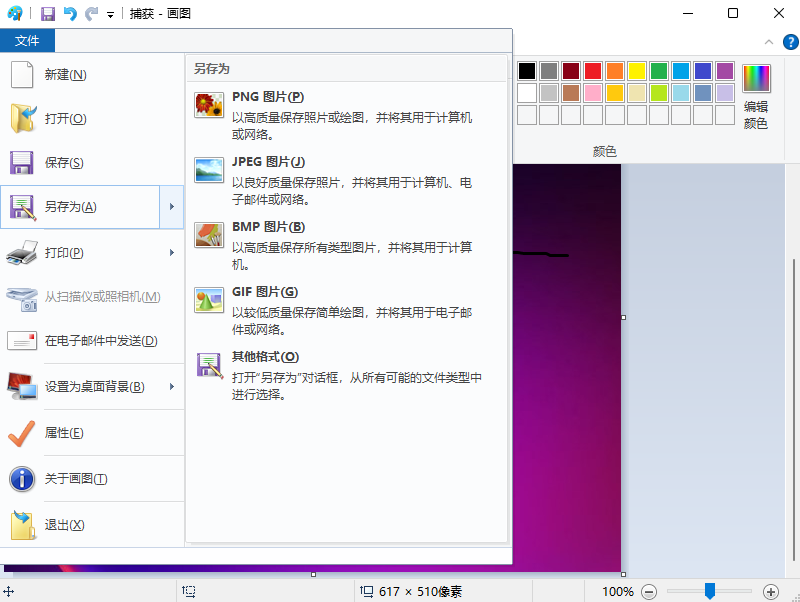This screenshot has width=800, height=602.
Task: Select PNG 图片 save format icon
Action: pyautogui.click(x=209, y=103)
